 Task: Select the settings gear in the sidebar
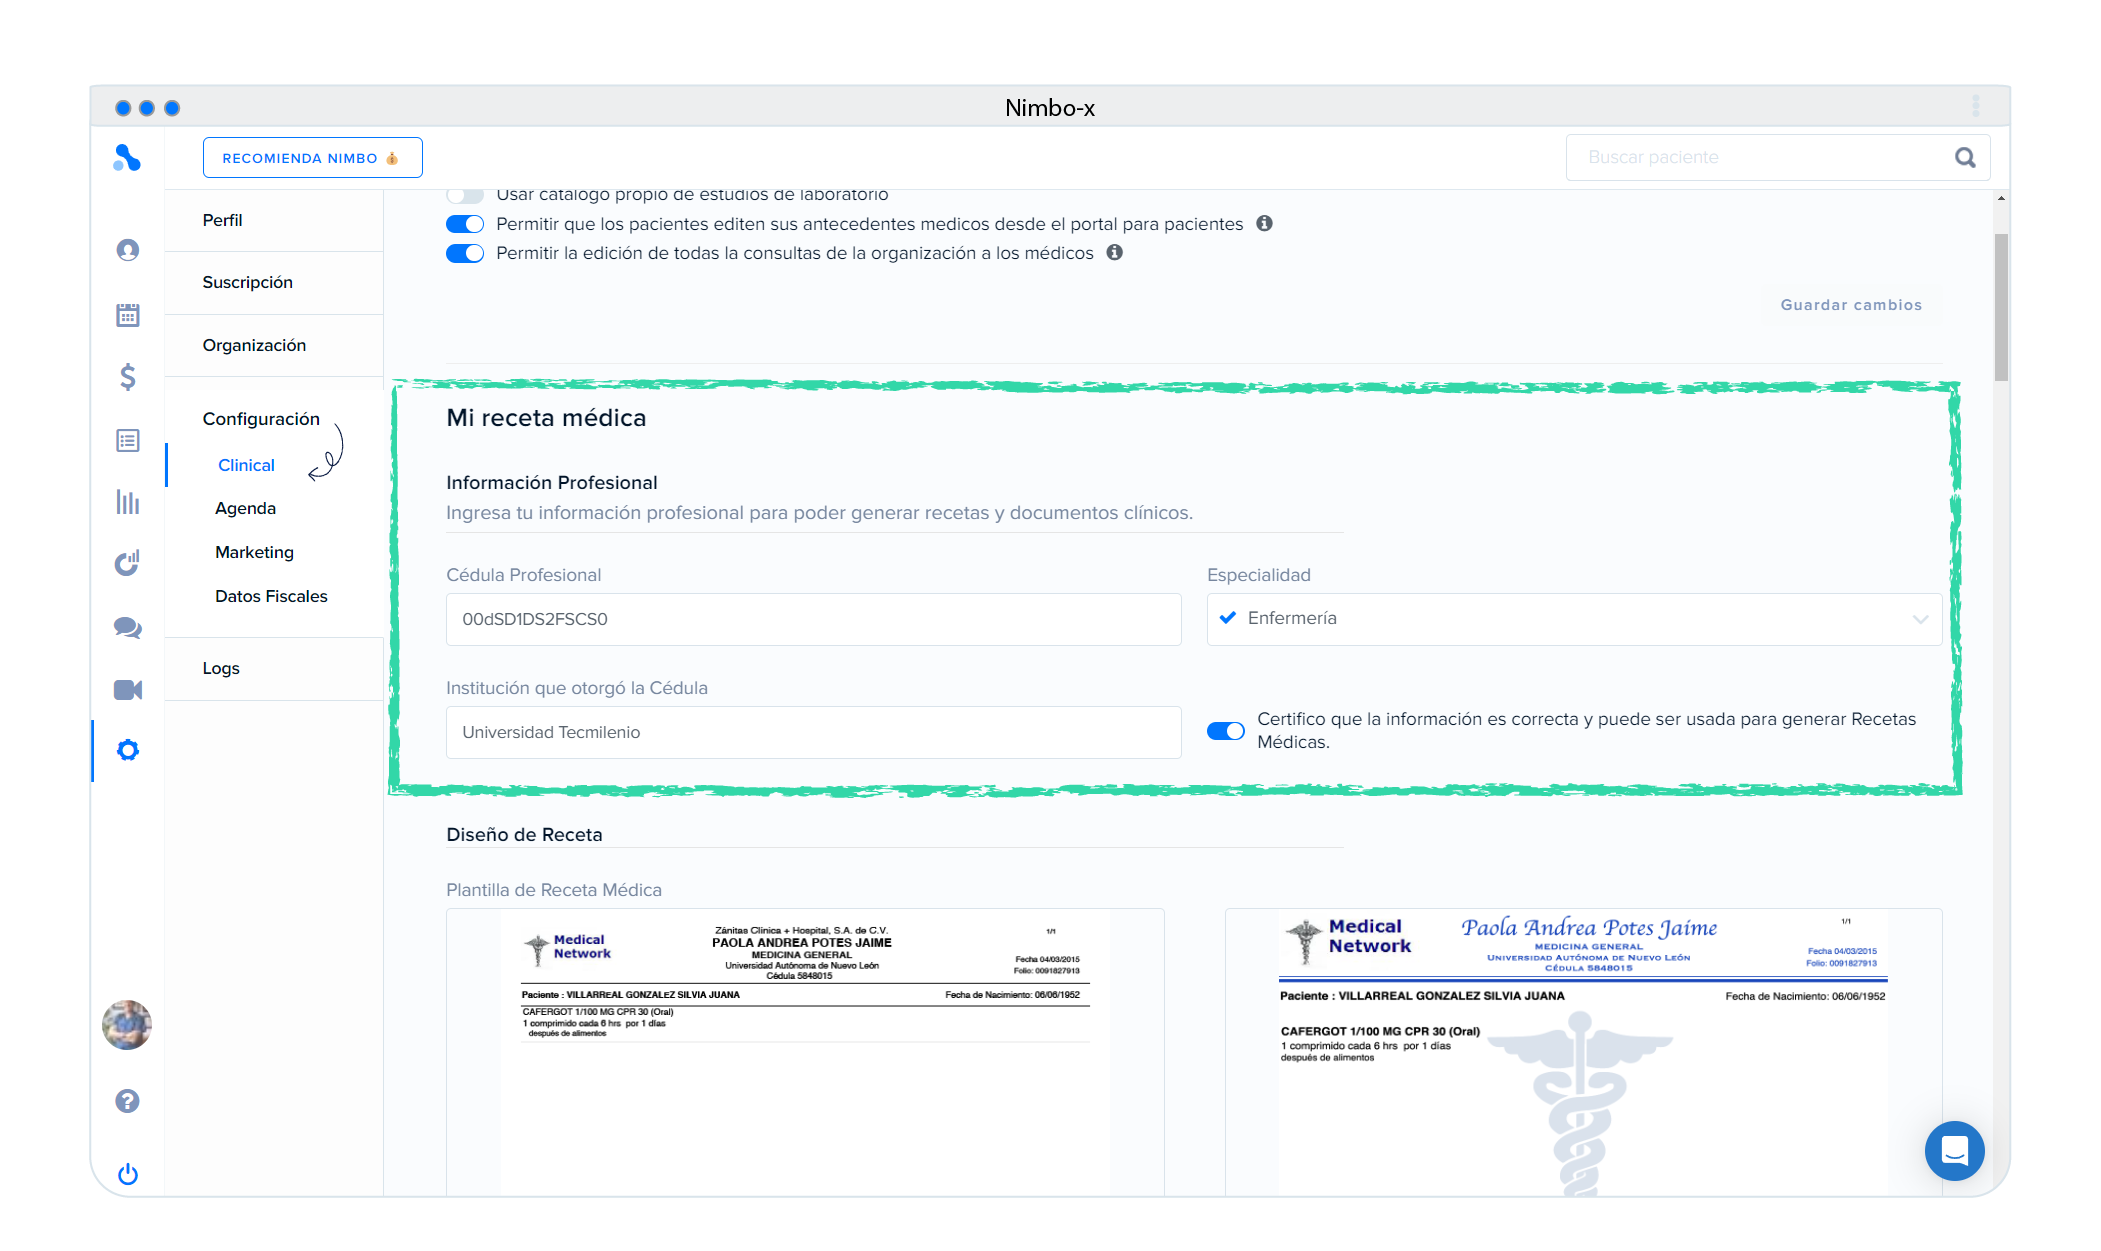coord(127,750)
